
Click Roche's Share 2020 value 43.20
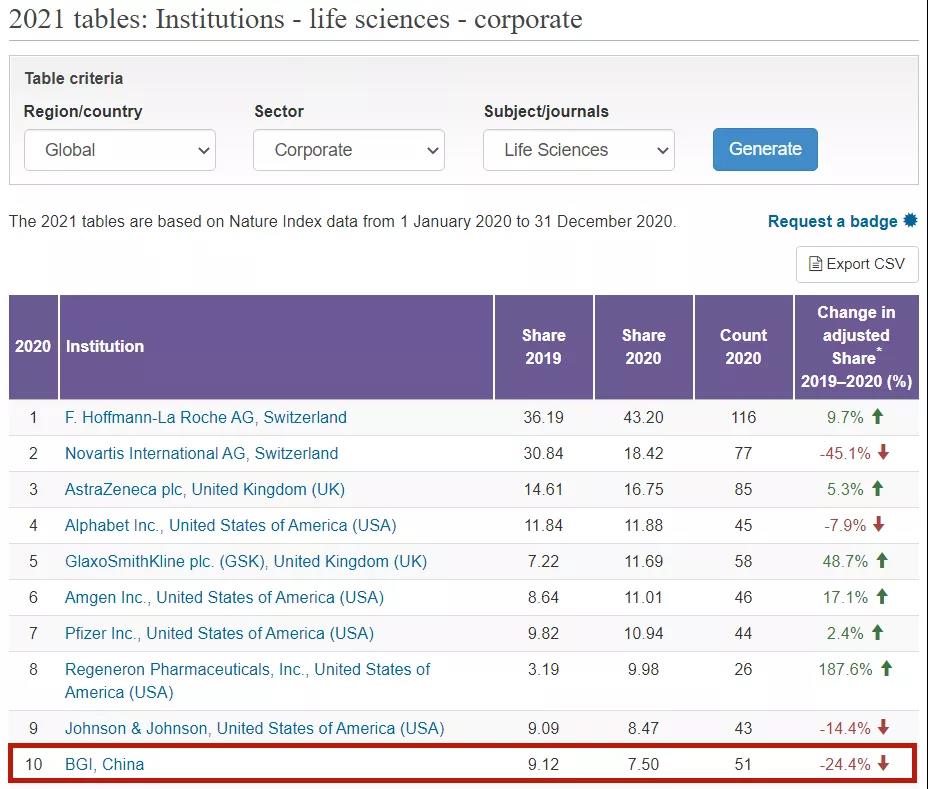pyautogui.click(x=643, y=418)
